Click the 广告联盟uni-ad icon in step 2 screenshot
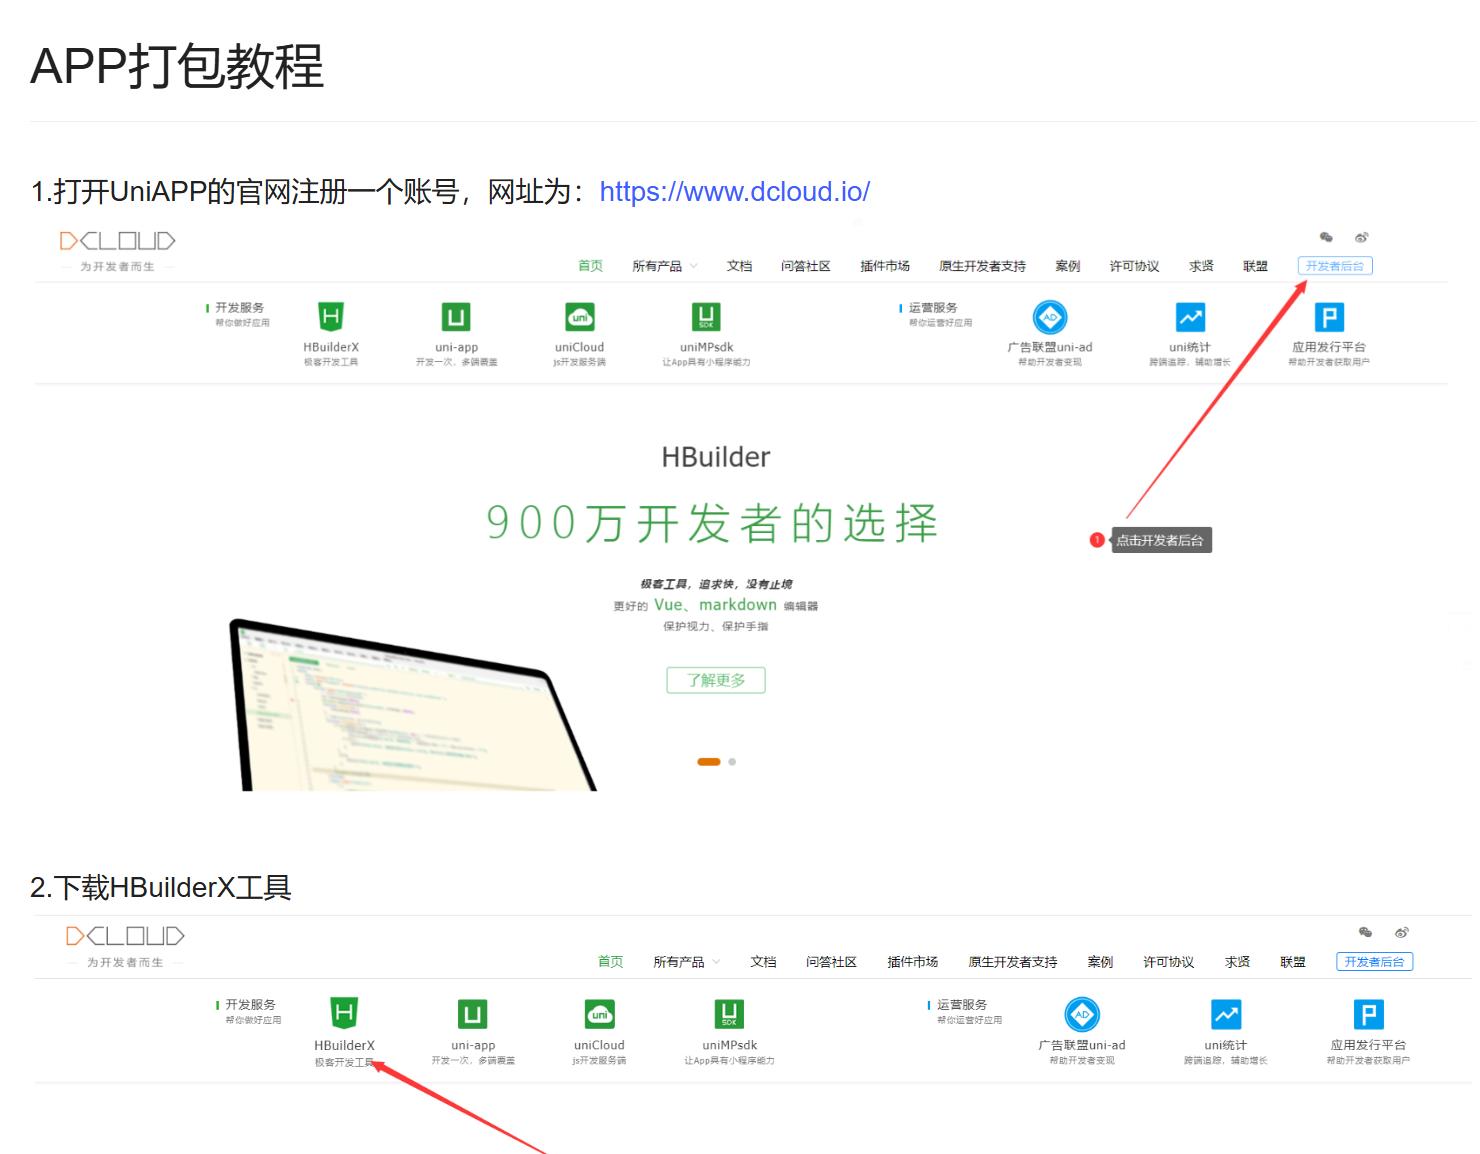Screen dimensions: 1480x1154 point(1082,1014)
